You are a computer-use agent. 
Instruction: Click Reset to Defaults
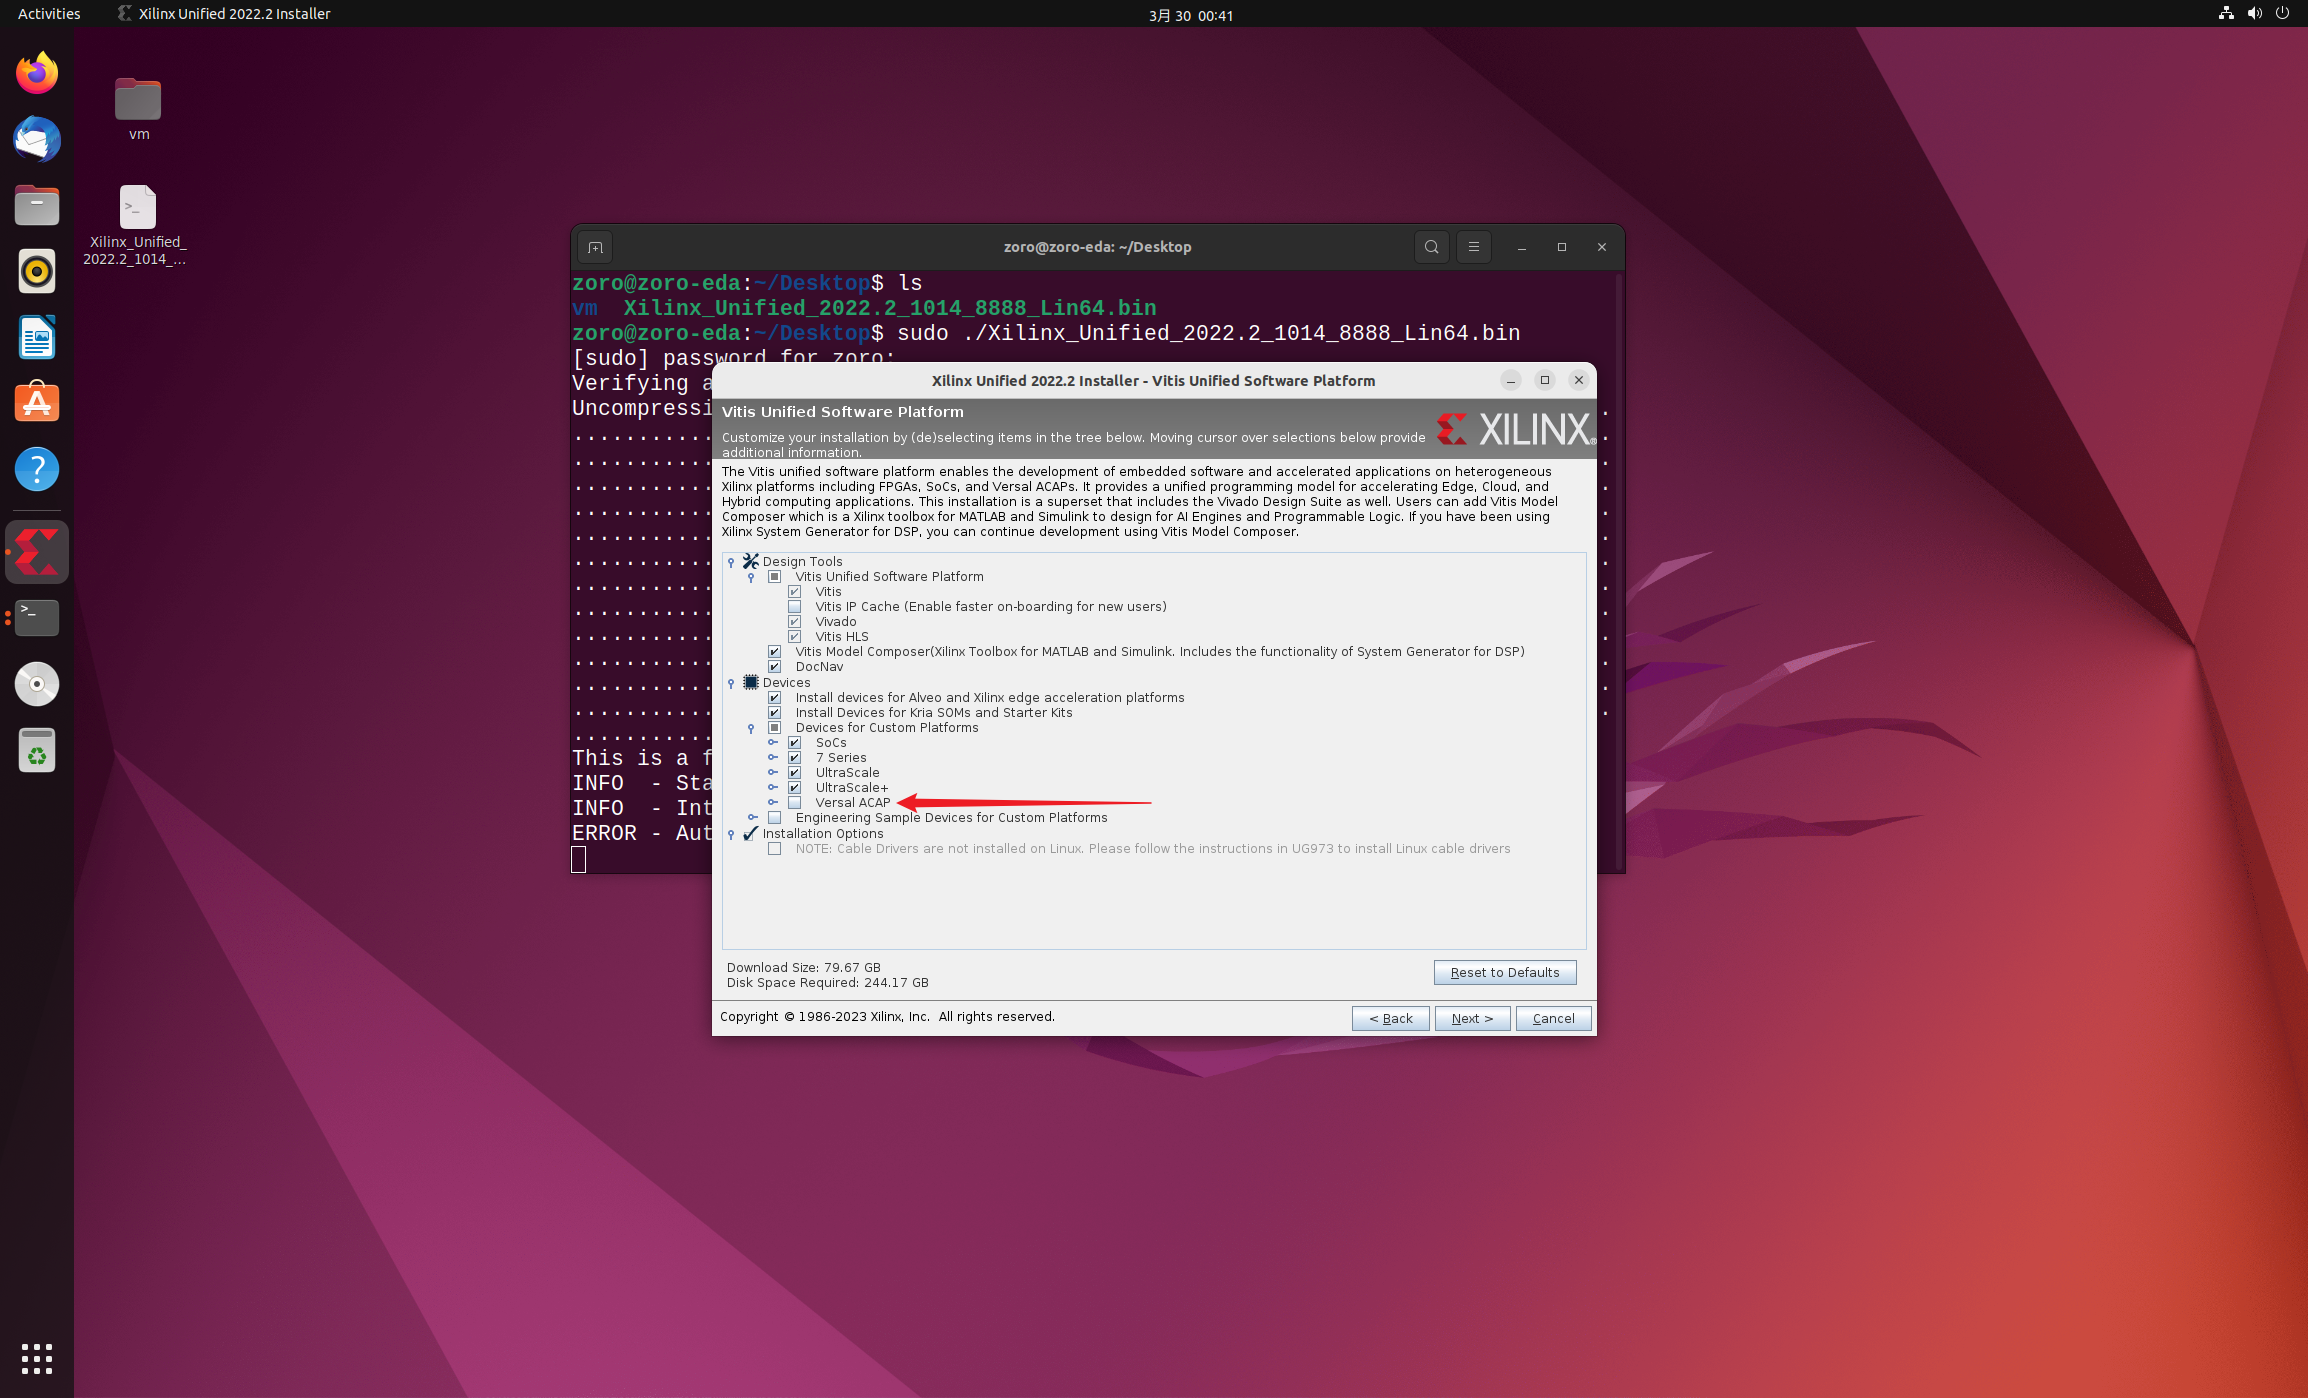click(1504, 972)
